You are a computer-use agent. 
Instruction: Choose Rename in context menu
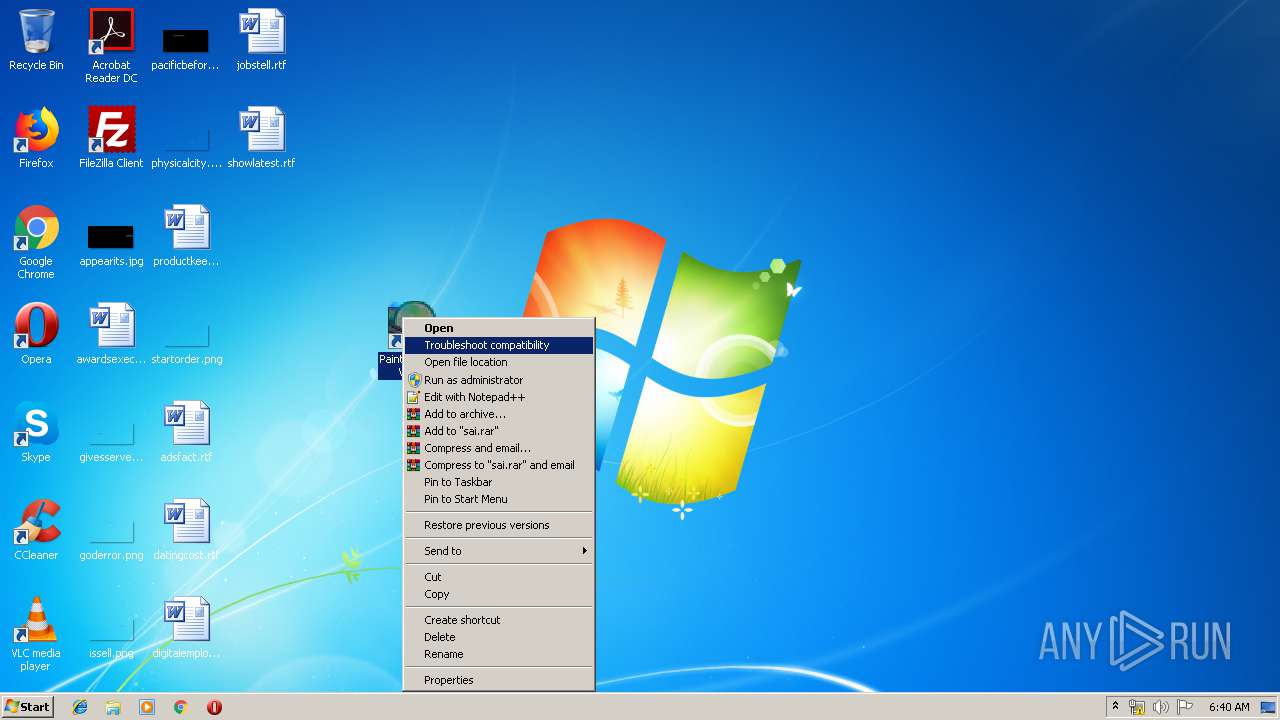click(x=498, y=654)
